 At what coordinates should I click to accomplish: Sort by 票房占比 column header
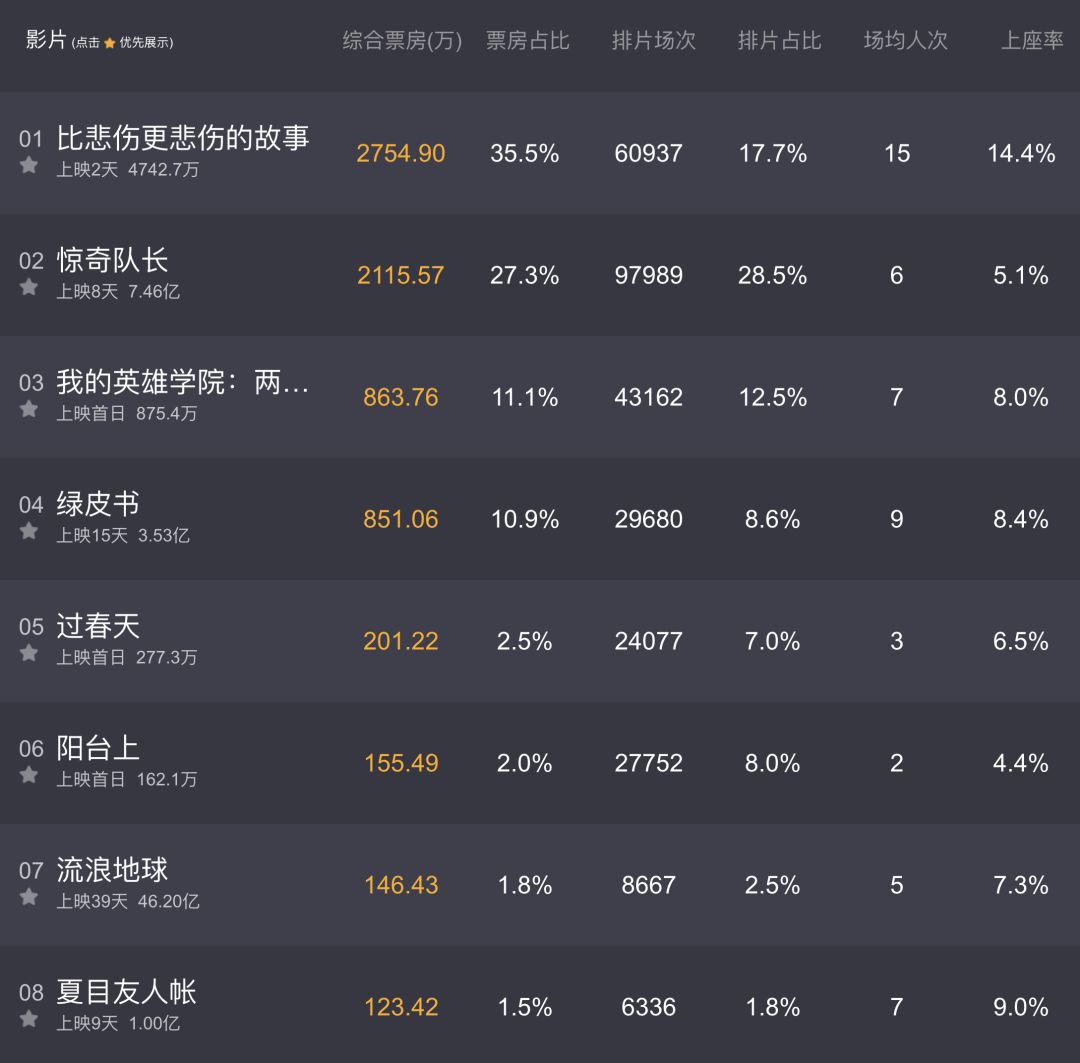click(527, 41)
